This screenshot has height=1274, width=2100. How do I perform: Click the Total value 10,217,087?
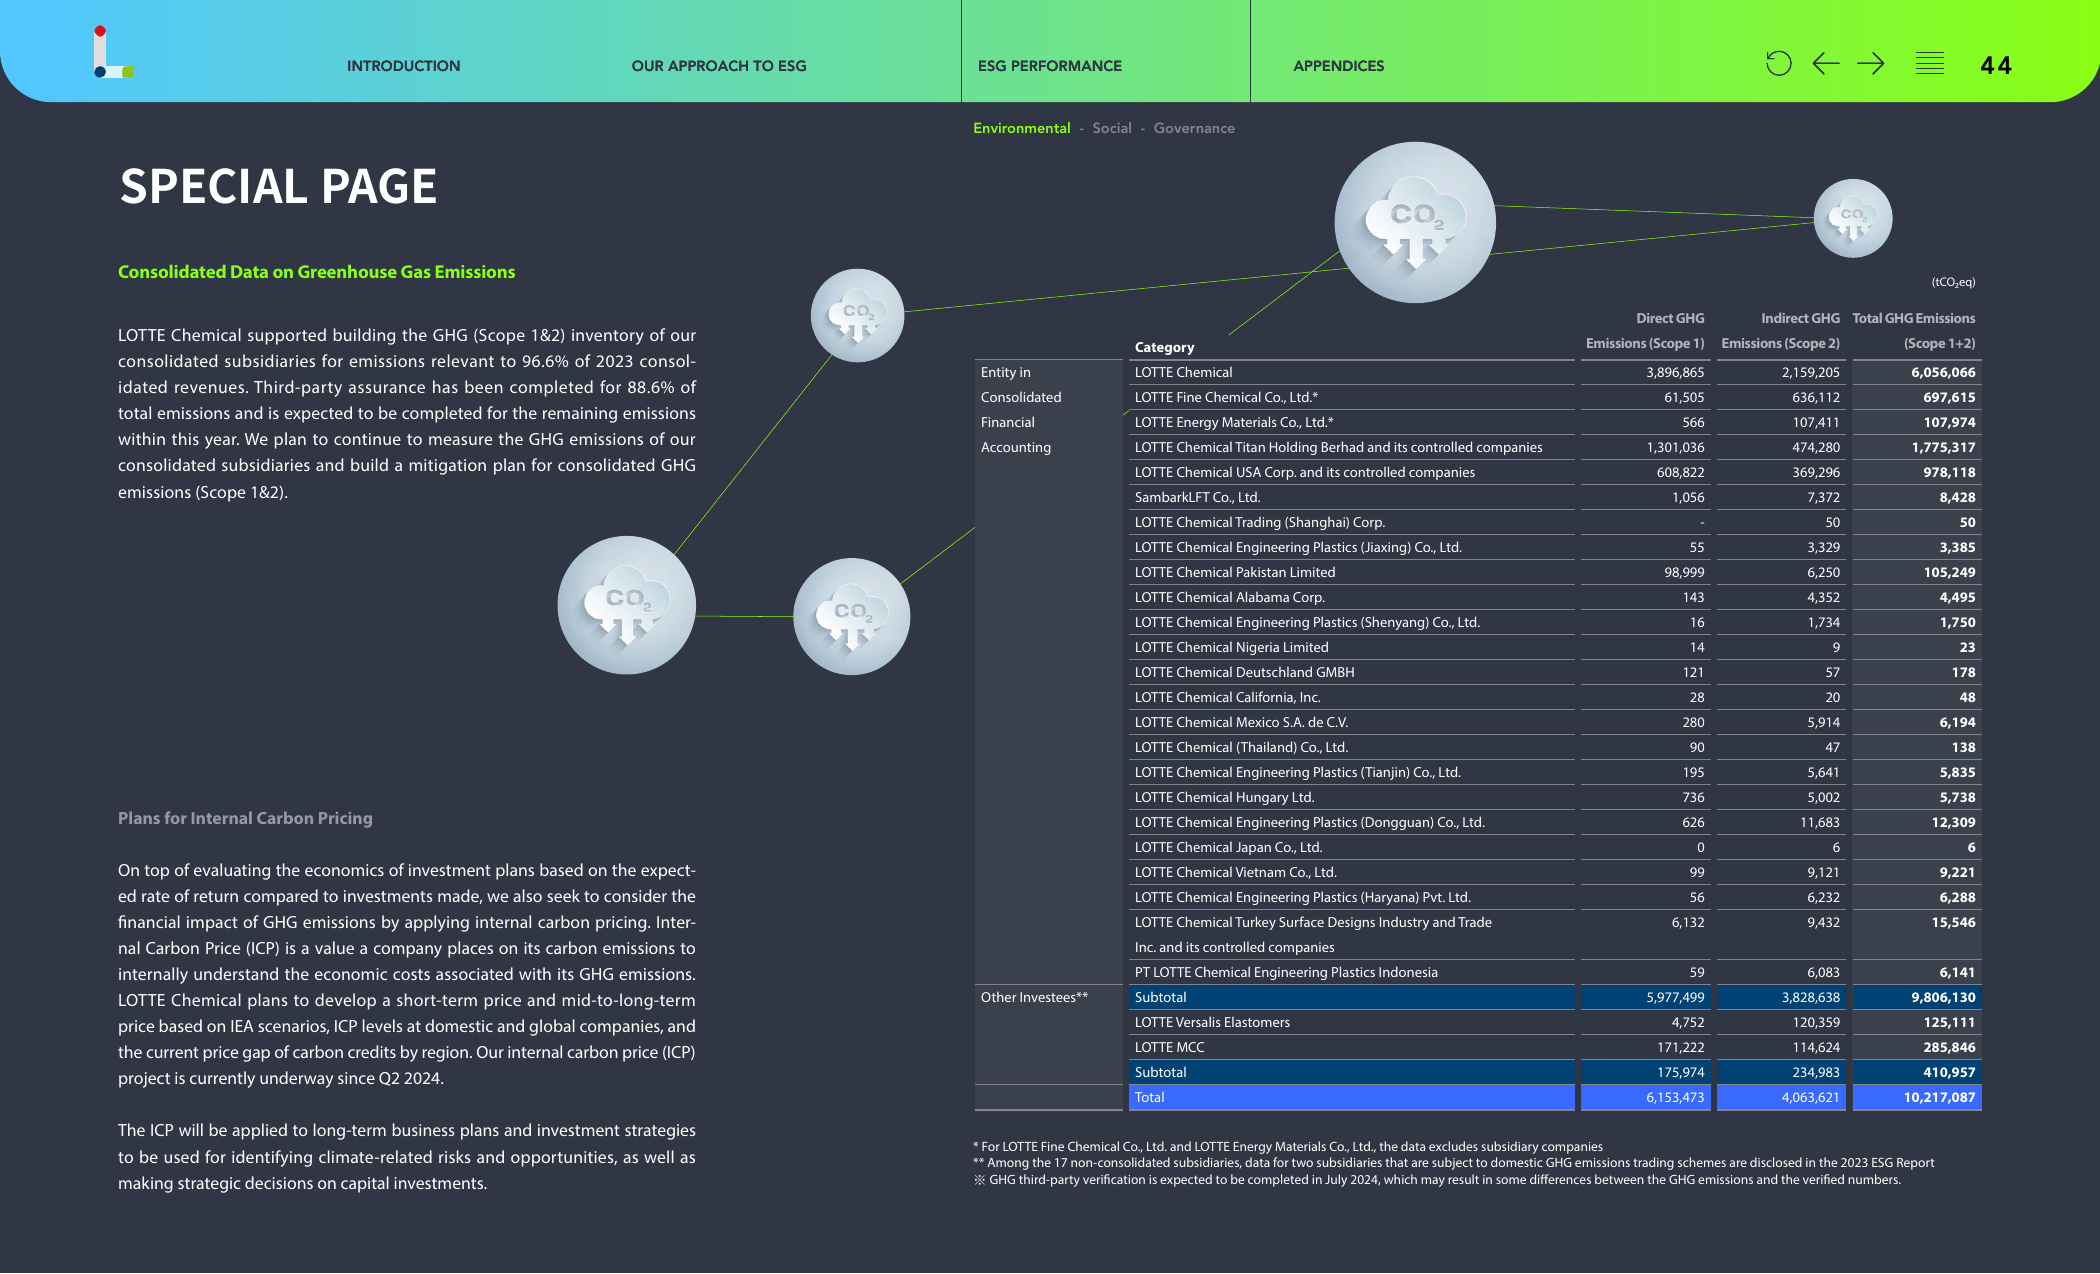pos(1939,1097)
